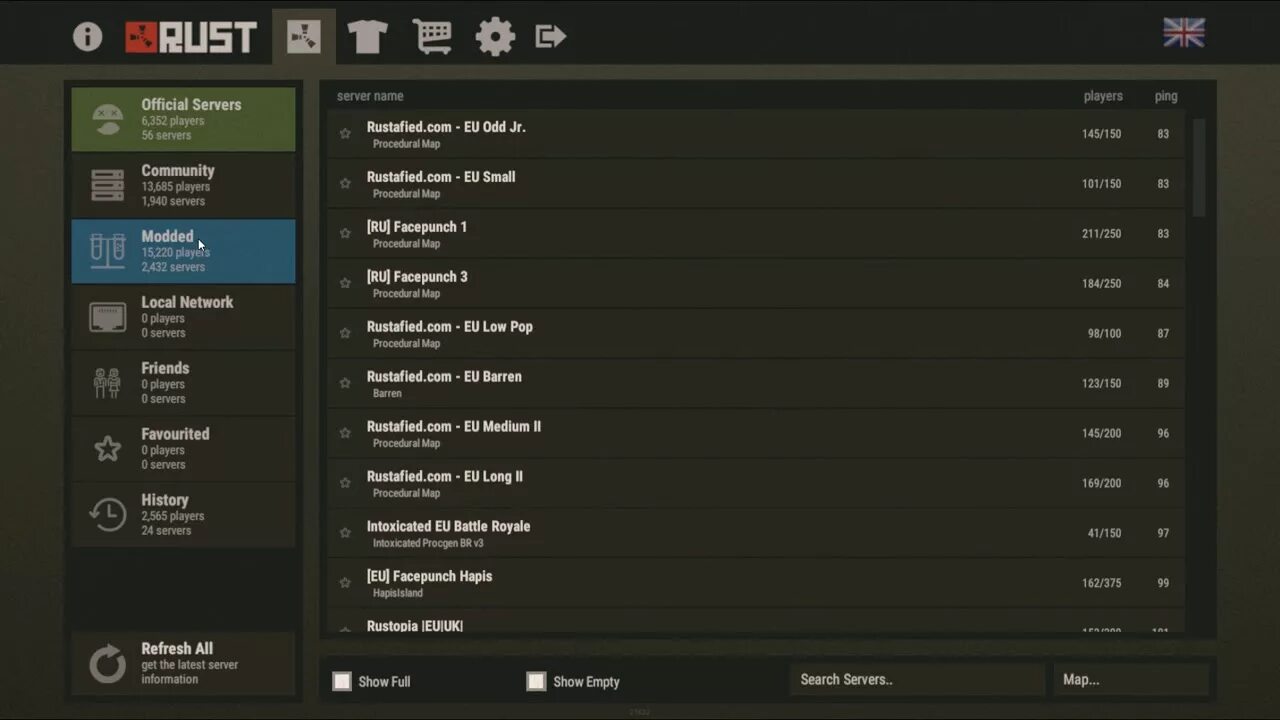Sort by players column header
The width and height of the screenshot is (1280, 720).
[1103, 96]
